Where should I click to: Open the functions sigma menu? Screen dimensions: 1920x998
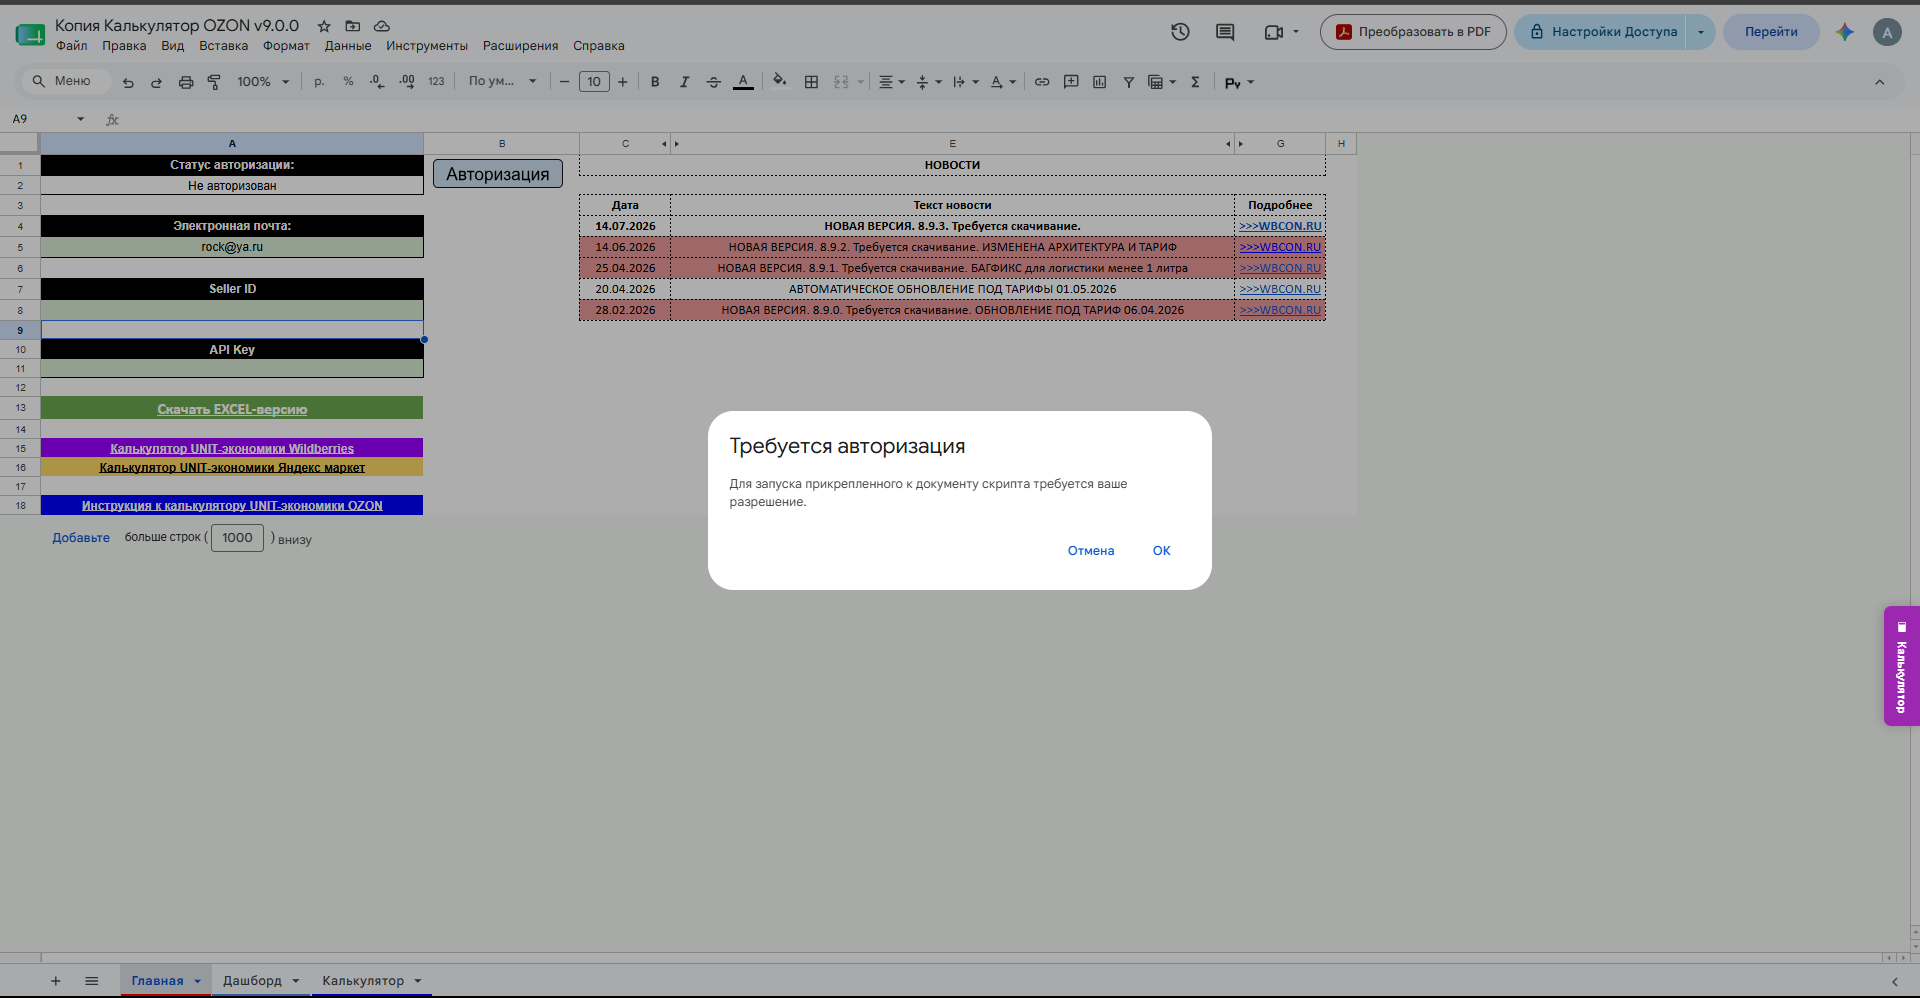1195,82
